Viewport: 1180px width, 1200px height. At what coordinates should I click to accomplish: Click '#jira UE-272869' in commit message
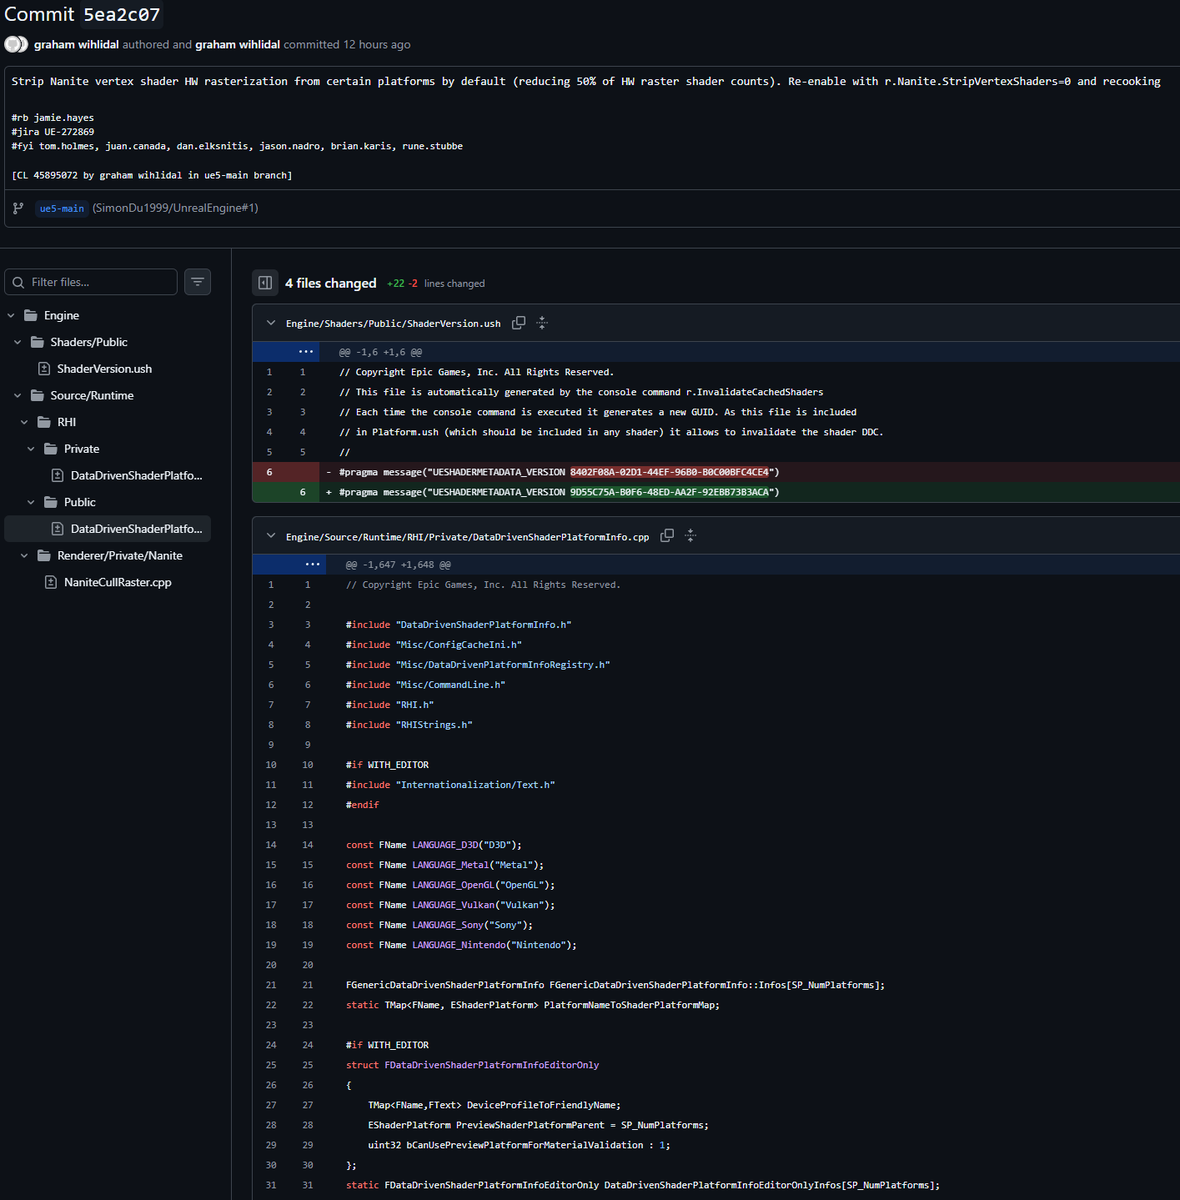53,132
